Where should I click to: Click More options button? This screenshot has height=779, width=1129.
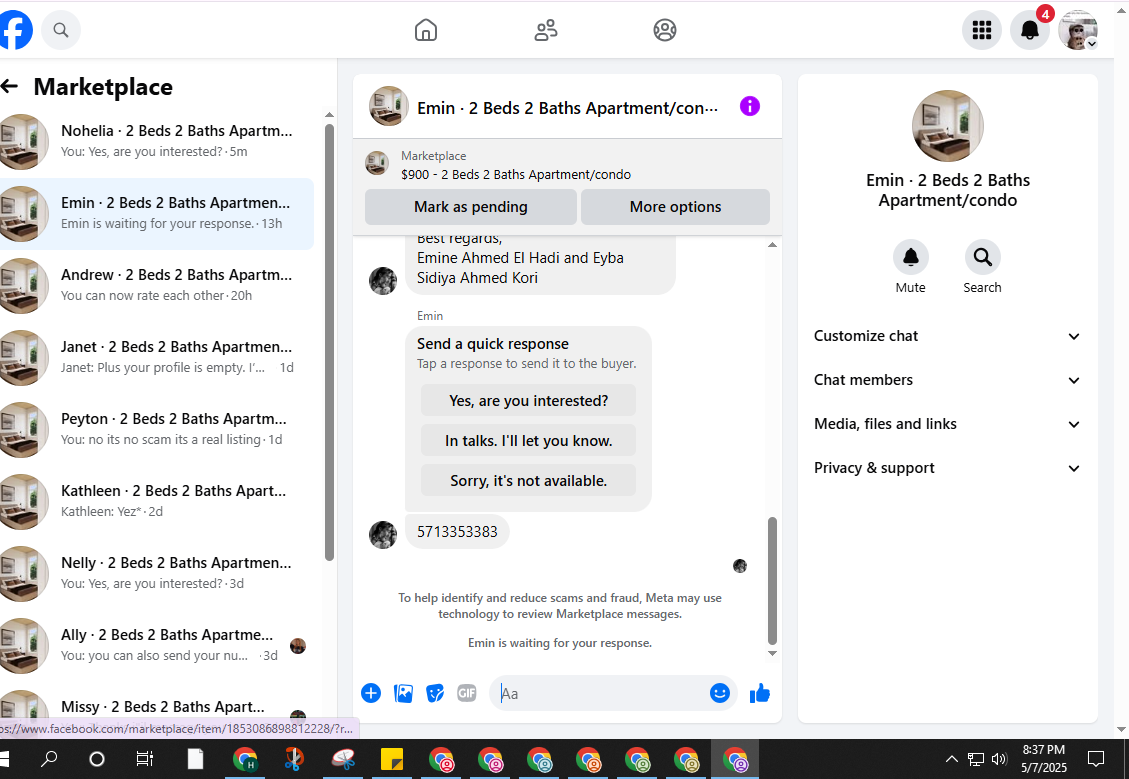(x=675, y=207)
